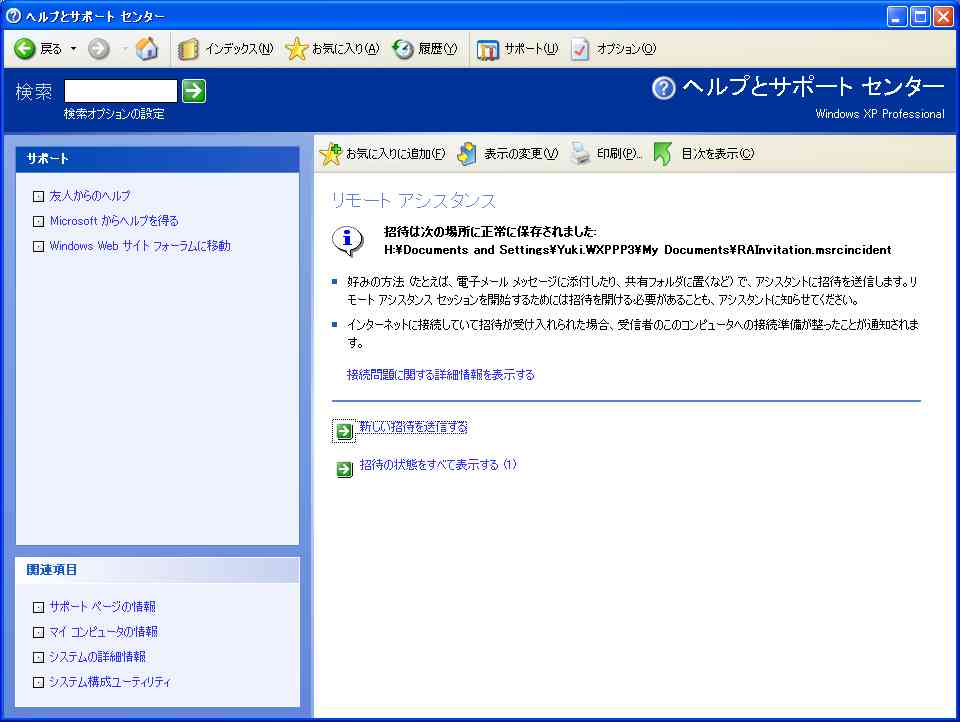
Task: Click the green Back arrow button
Action: (25, 48)
